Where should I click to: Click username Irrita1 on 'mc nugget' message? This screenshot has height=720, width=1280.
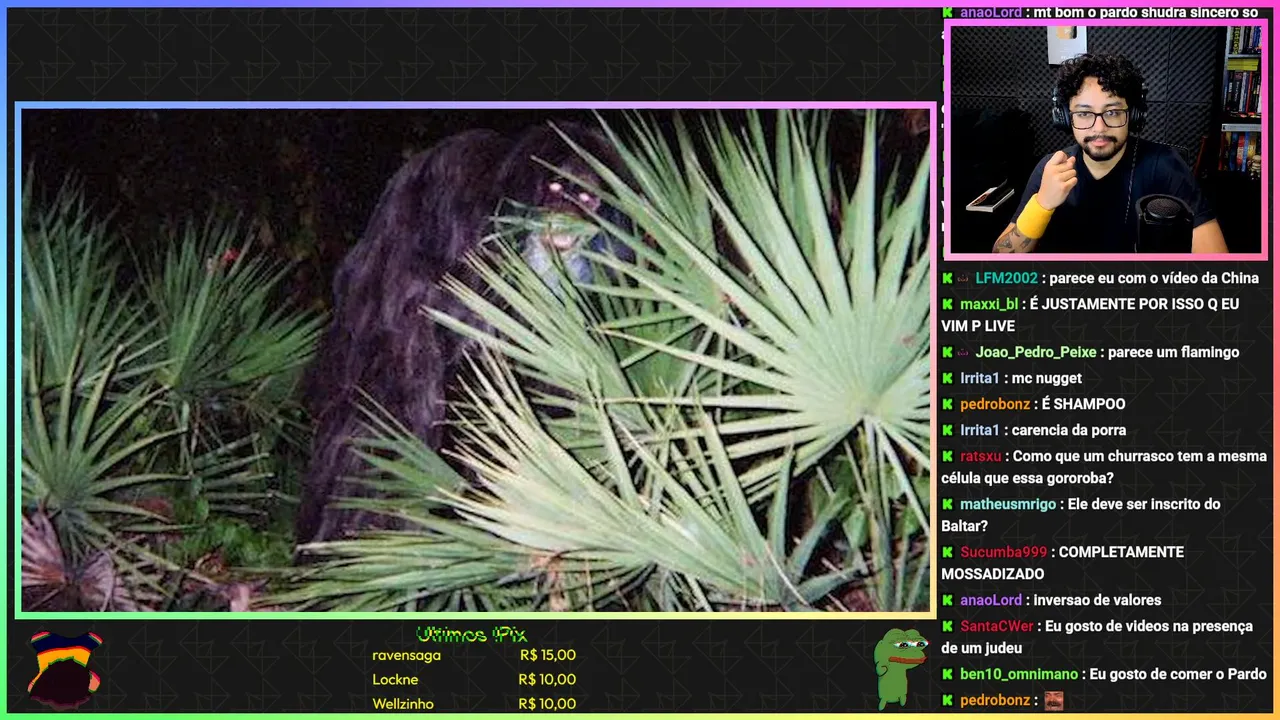(980, 378)
